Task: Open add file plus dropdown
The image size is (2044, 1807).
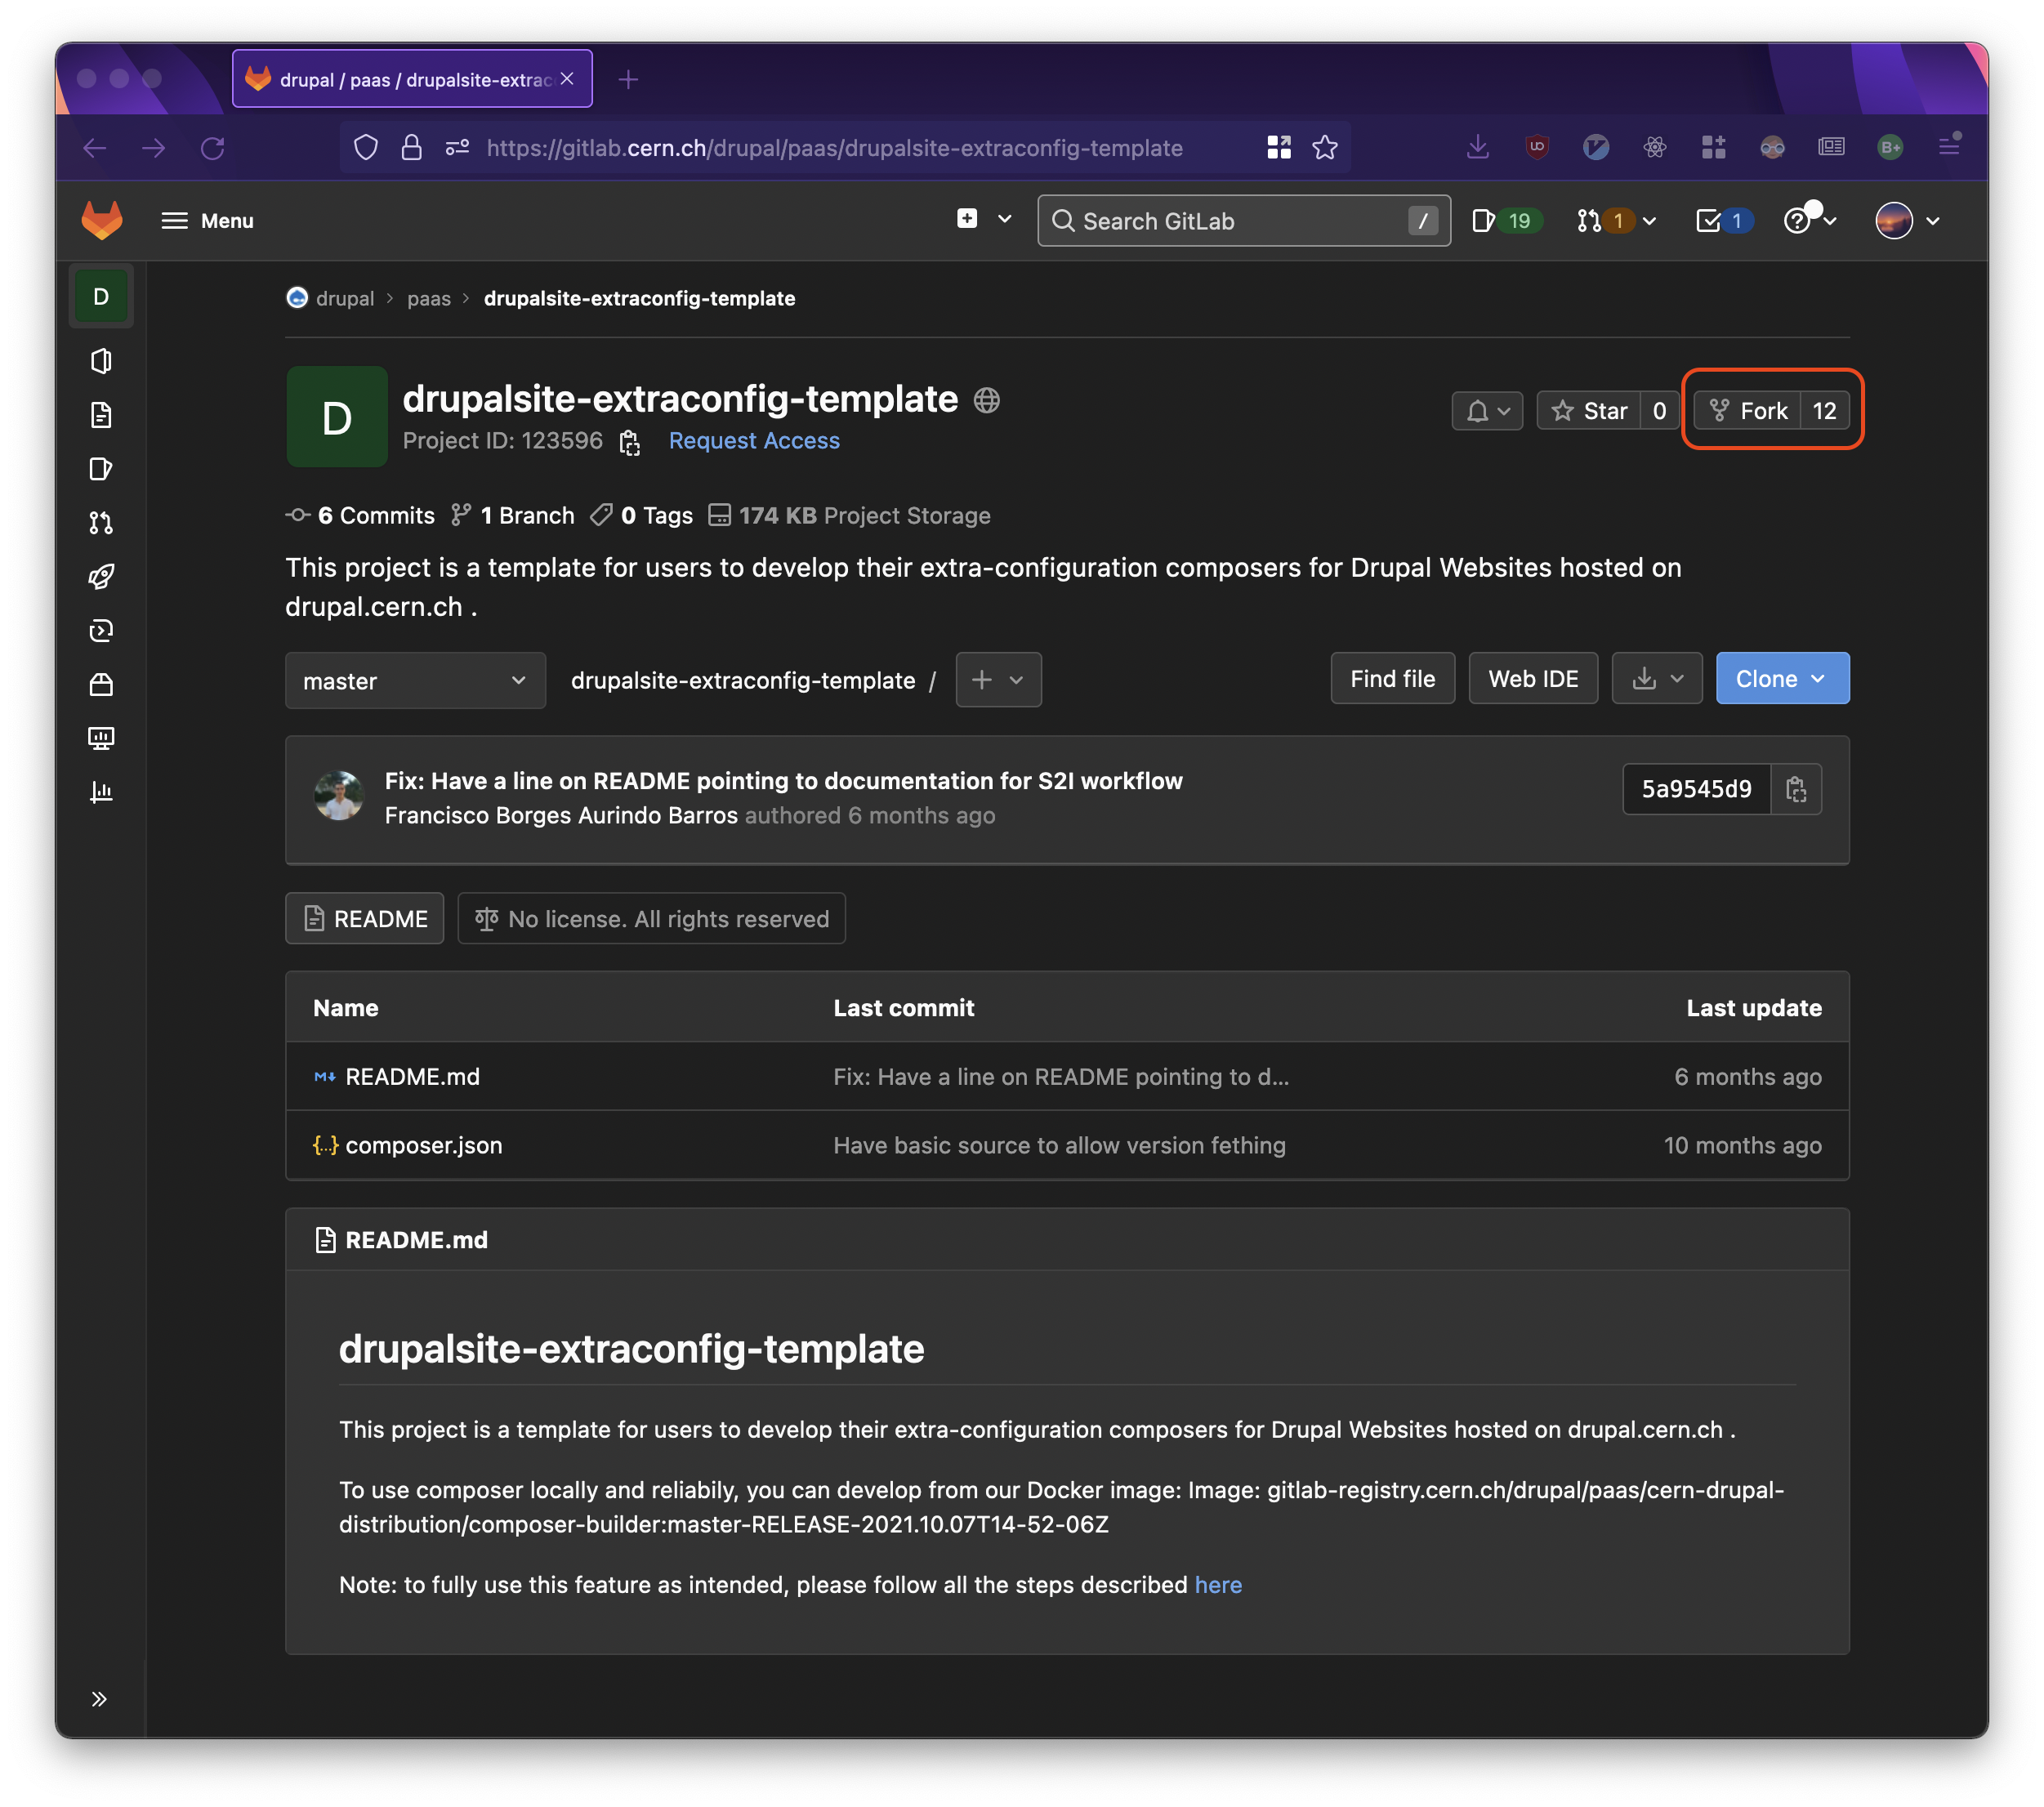Action: tap(998, 680)
